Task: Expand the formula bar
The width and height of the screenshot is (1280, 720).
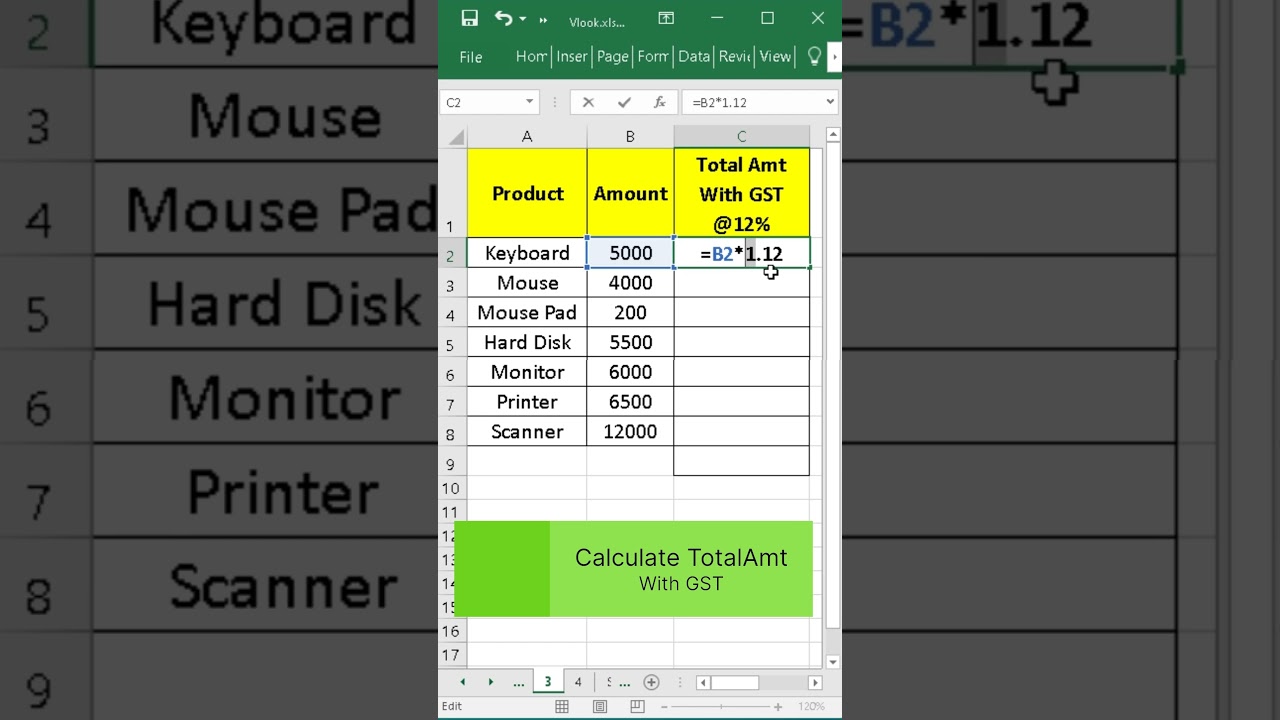Action: 830,102
